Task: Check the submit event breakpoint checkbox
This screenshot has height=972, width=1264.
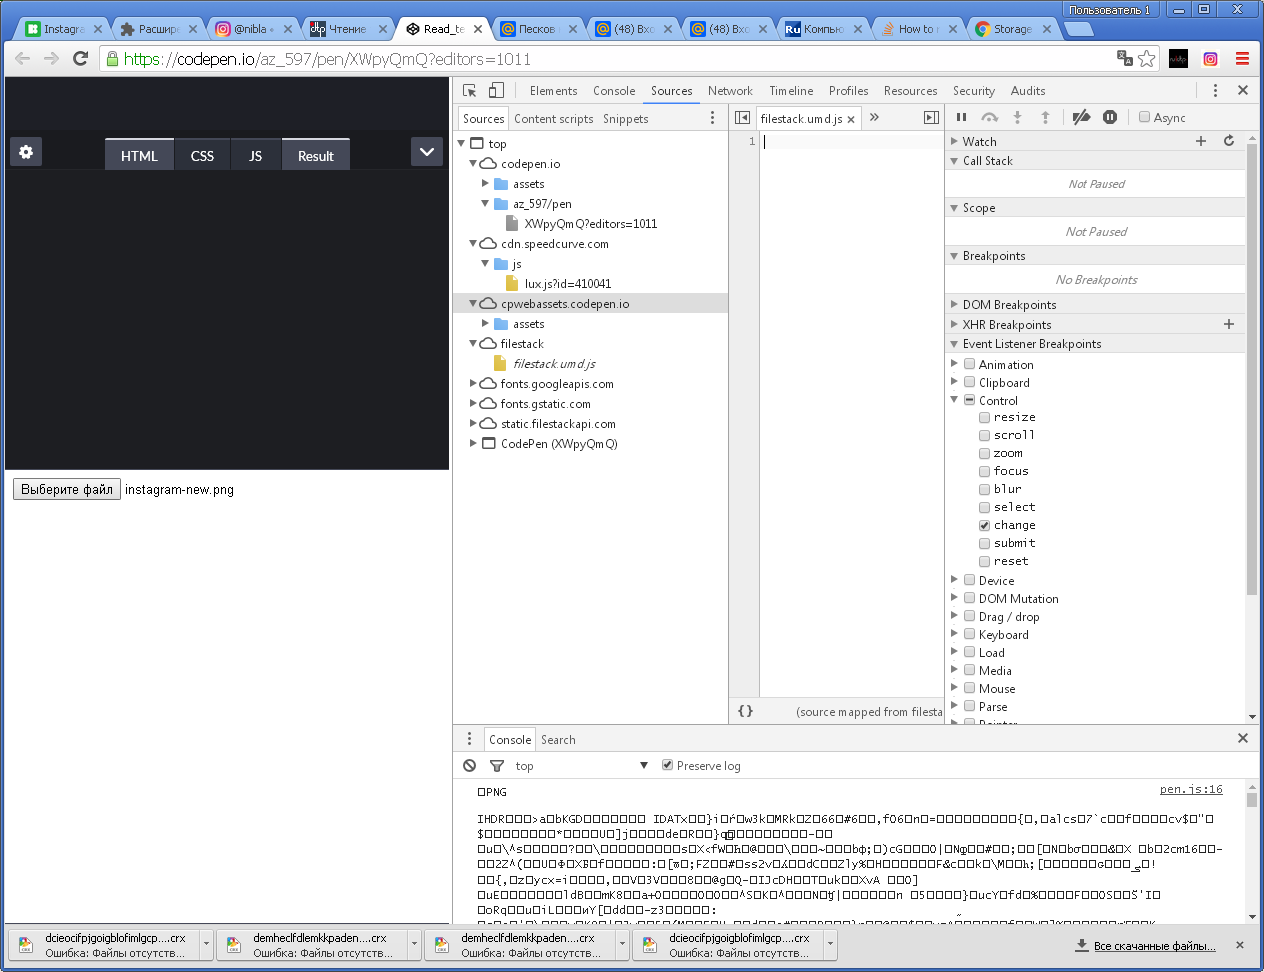Action: pos(984,543)
